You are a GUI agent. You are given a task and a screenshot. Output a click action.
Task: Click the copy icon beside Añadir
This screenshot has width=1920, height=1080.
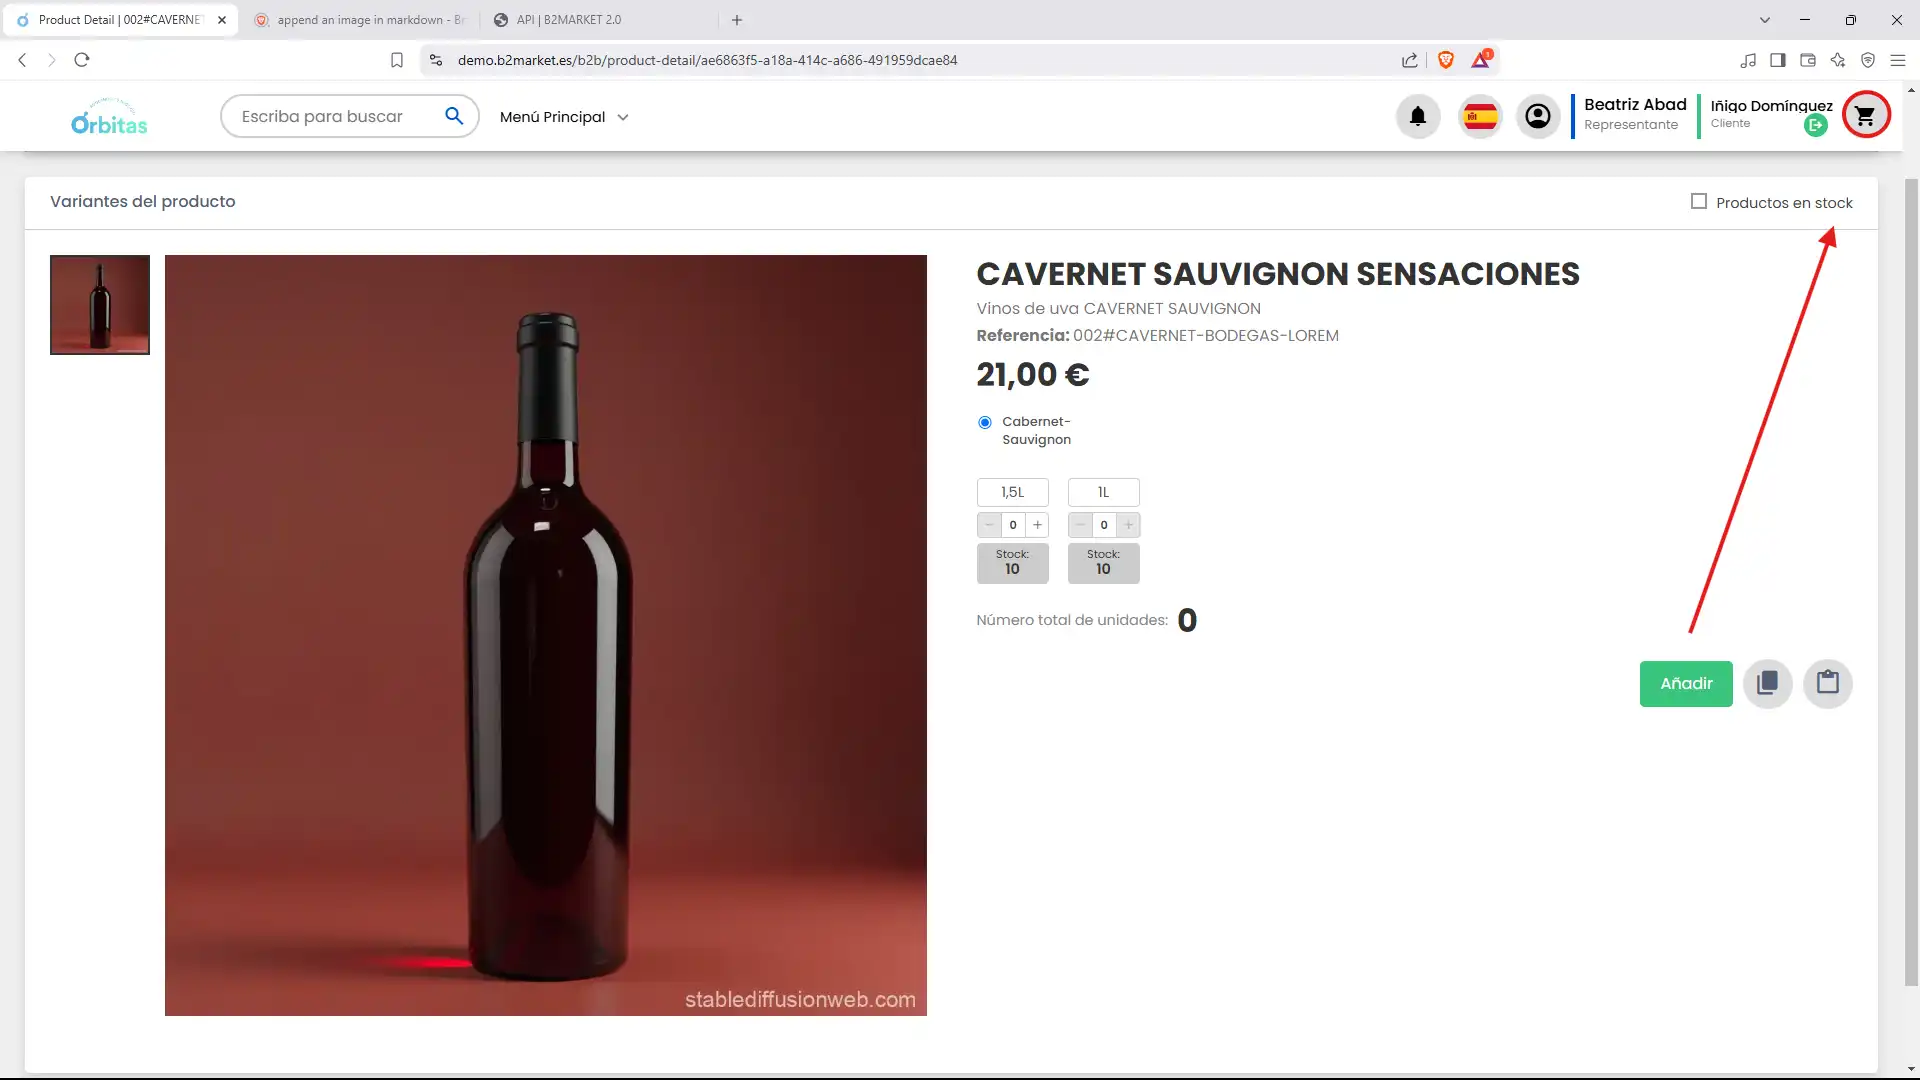coord(1767,683)
